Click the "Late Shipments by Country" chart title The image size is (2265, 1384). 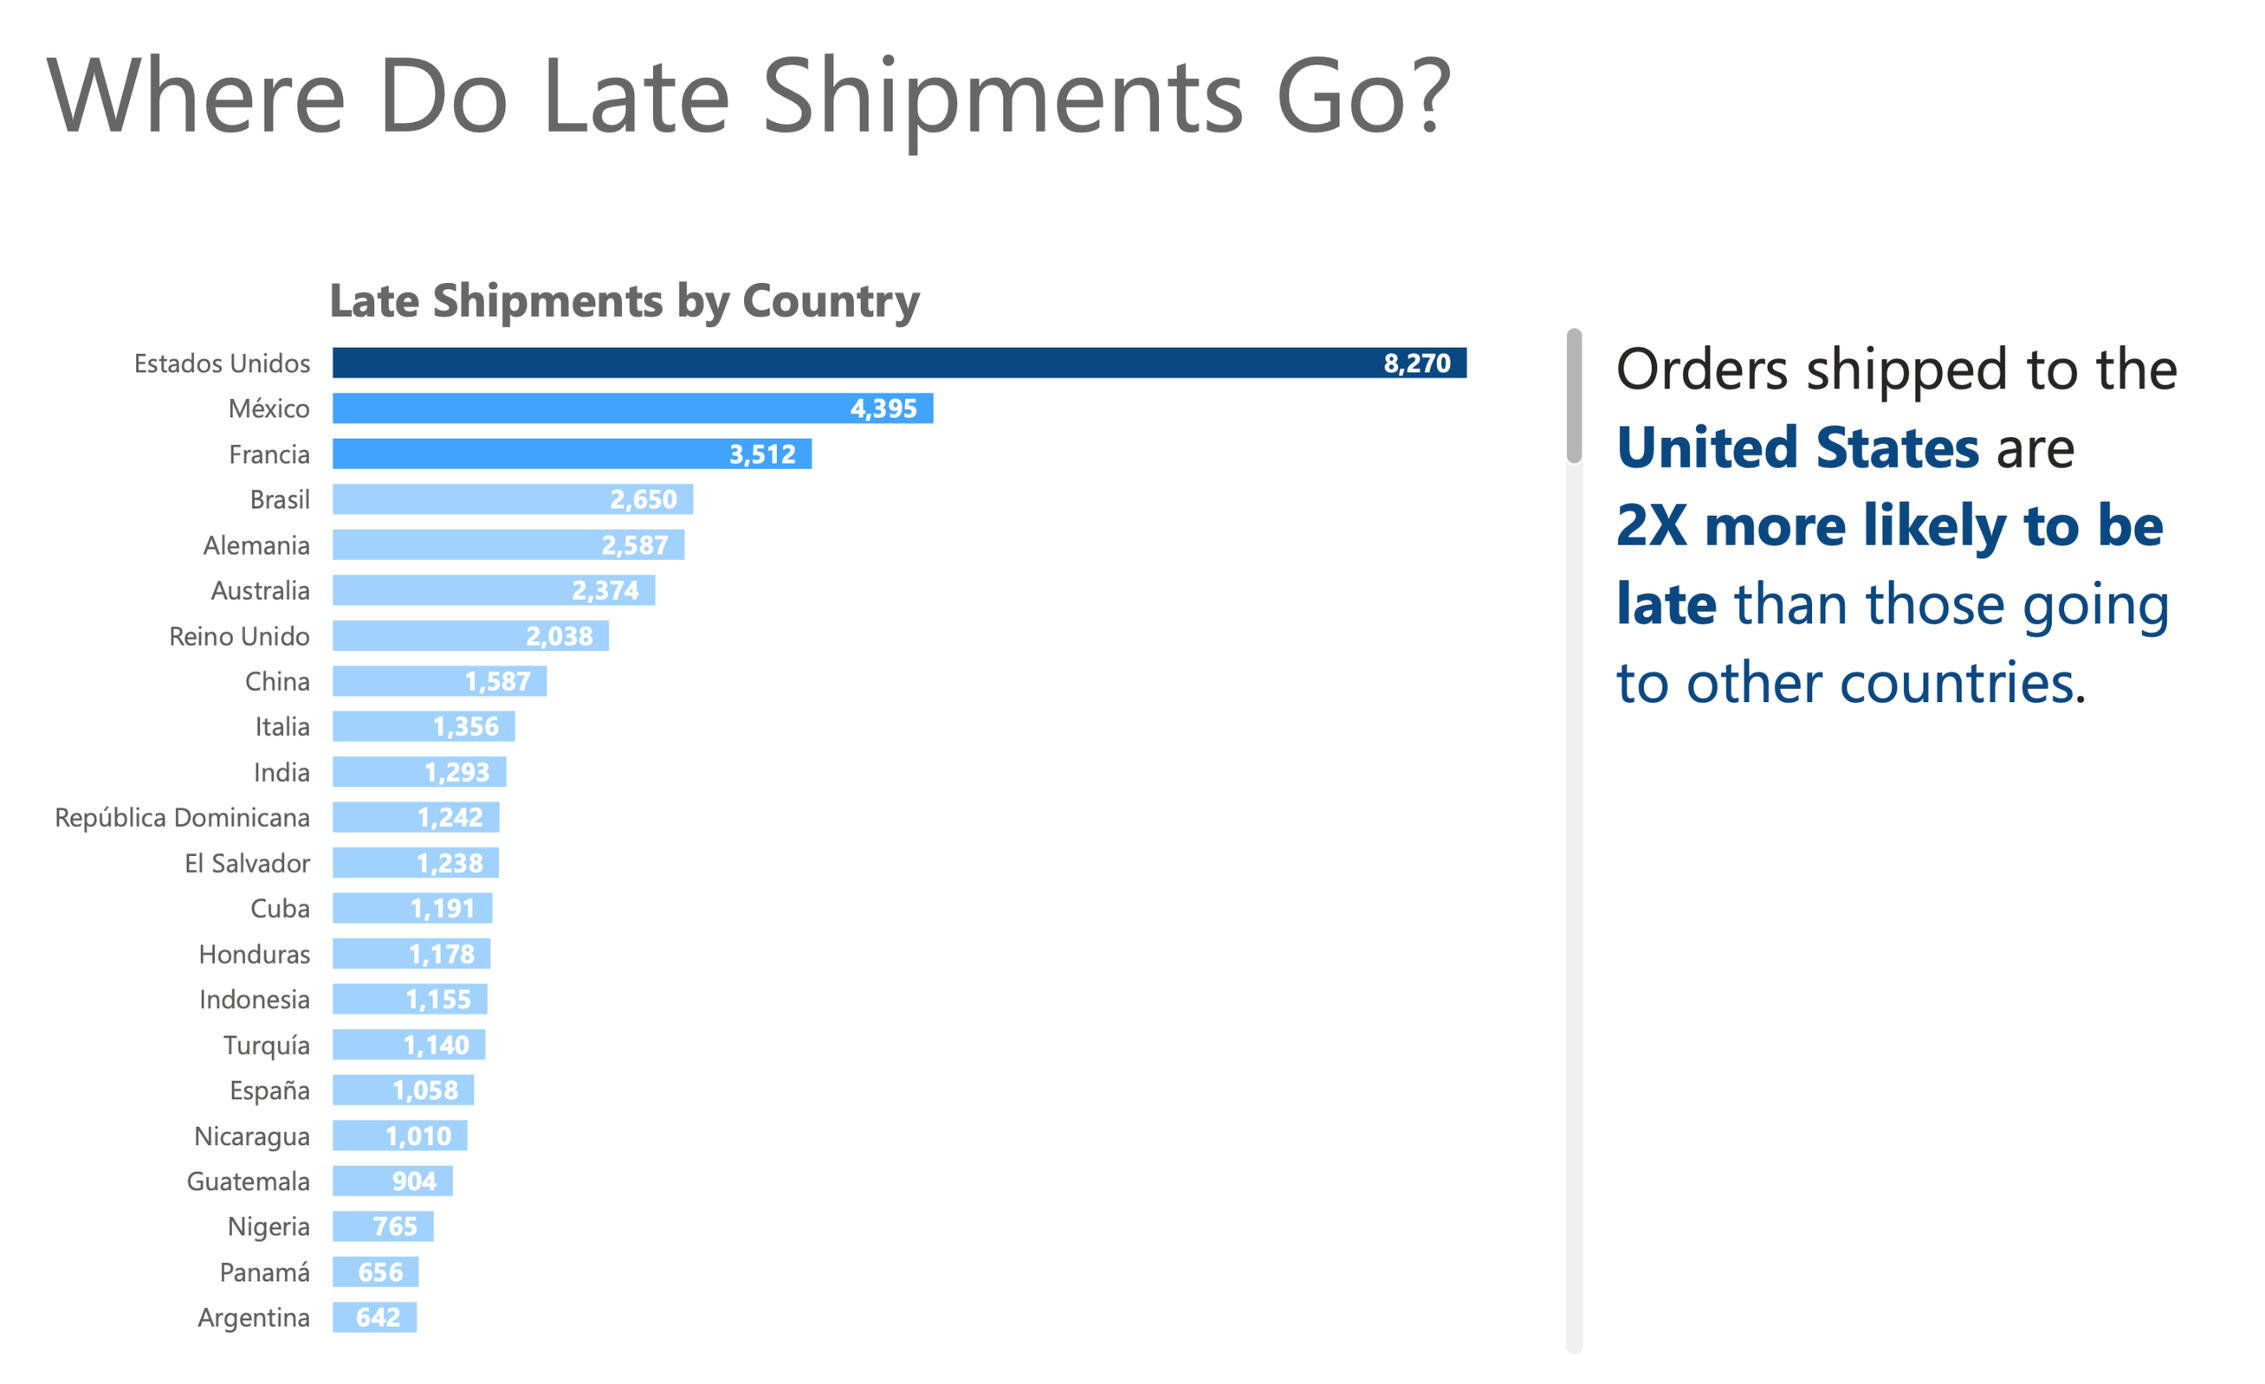(624, 300)
